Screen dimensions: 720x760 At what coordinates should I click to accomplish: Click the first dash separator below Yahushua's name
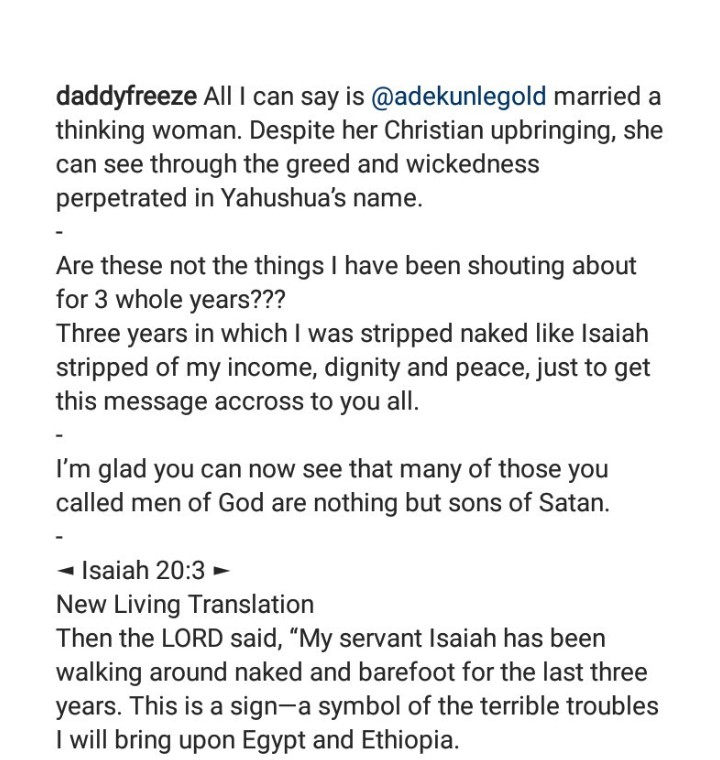click(60, 233)
